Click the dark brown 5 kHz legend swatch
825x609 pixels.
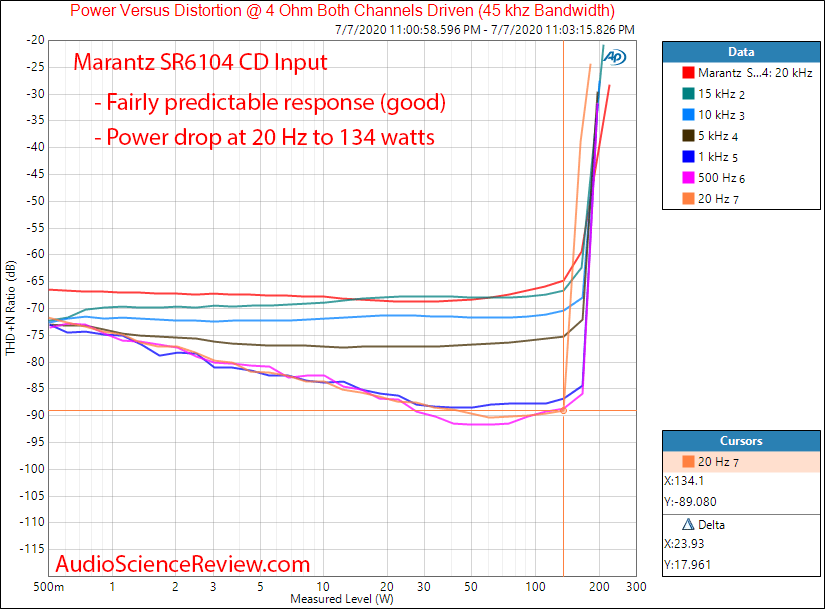click(x=688, y=136)
